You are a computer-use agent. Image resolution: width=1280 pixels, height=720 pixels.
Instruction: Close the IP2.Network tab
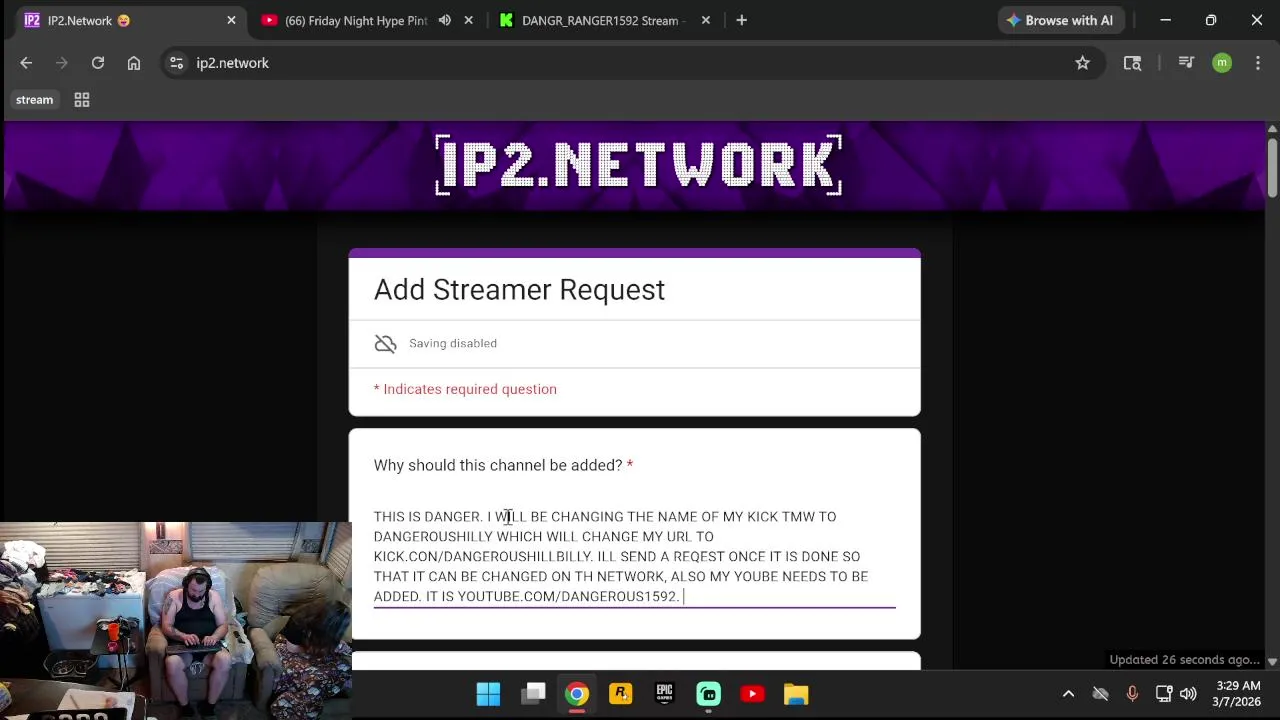click(x=231, y=20)
